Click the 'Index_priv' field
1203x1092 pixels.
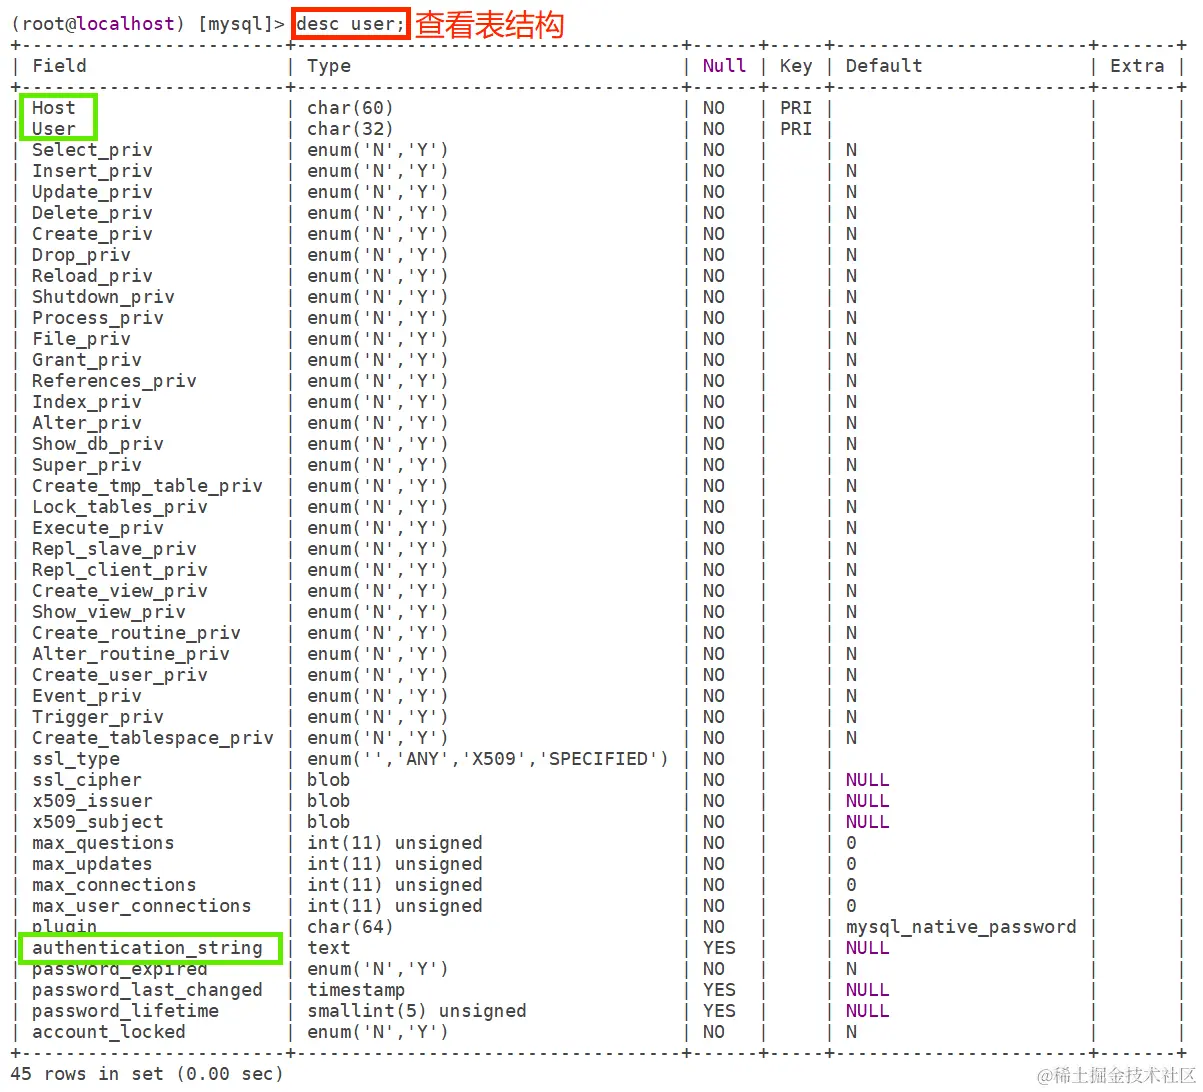(x=87, y=402)
